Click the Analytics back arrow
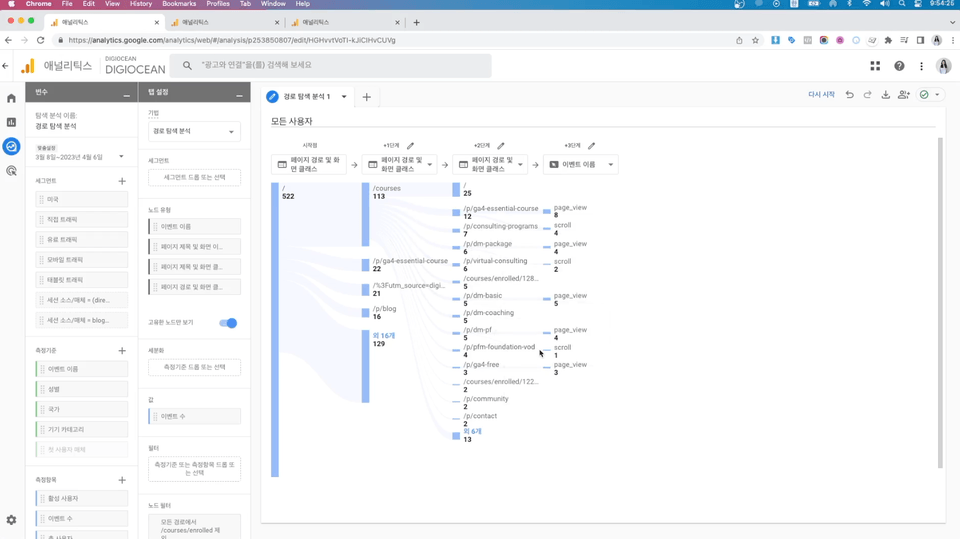Viewport: 960px width, 539px height. tap(6, 66)
